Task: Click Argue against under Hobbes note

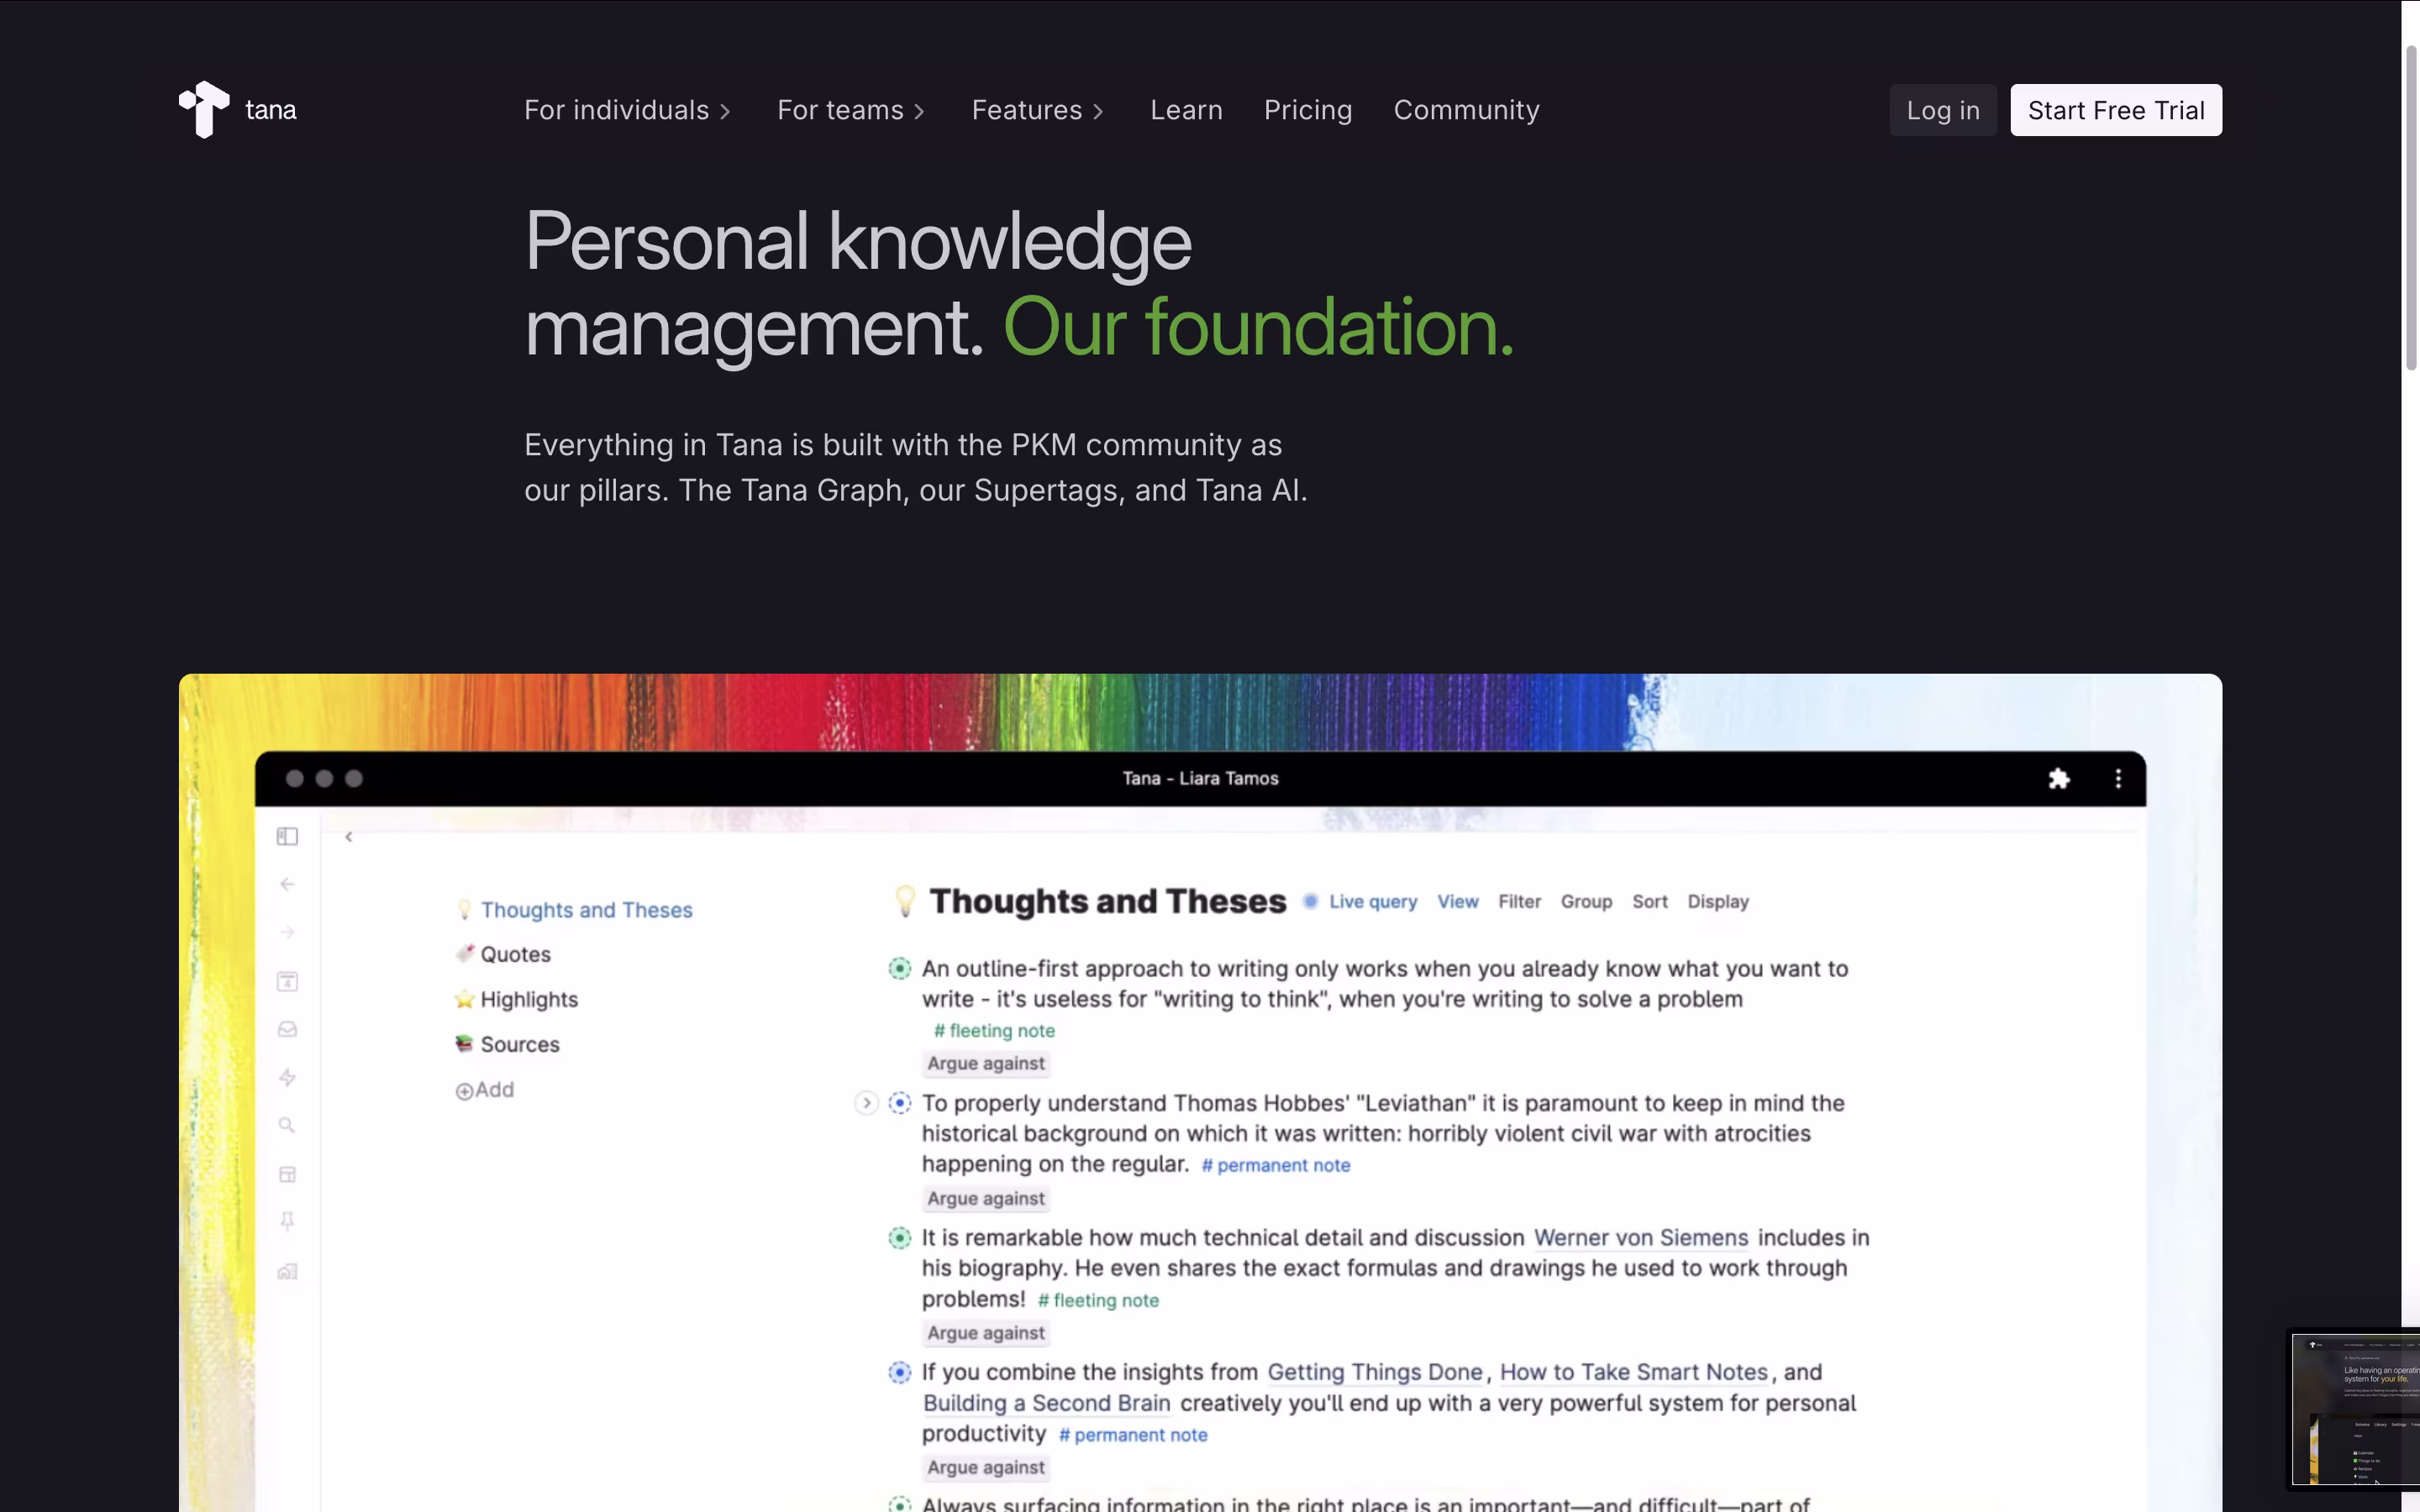Action: click(x=986, y=1198)
